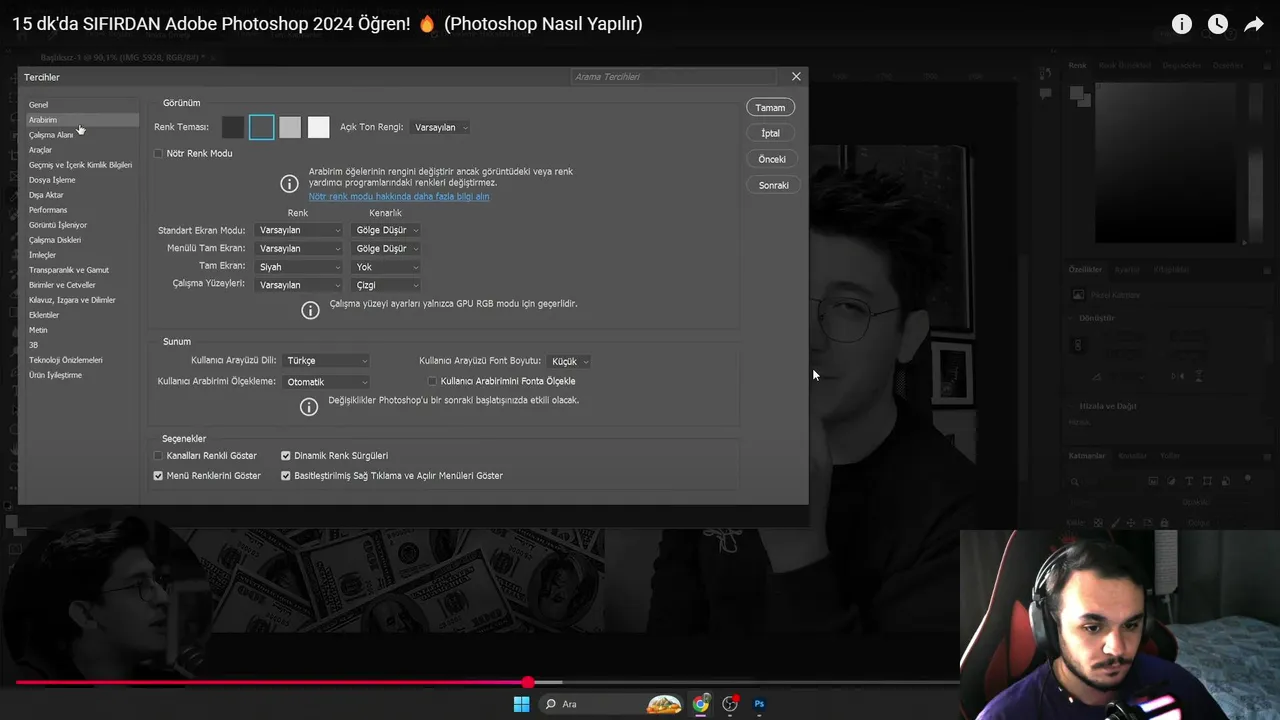Screen dimensions: 1280x720
Task: Click the pixel layer filter icon in Katmanlar
Action: [x=1152, y=481]
